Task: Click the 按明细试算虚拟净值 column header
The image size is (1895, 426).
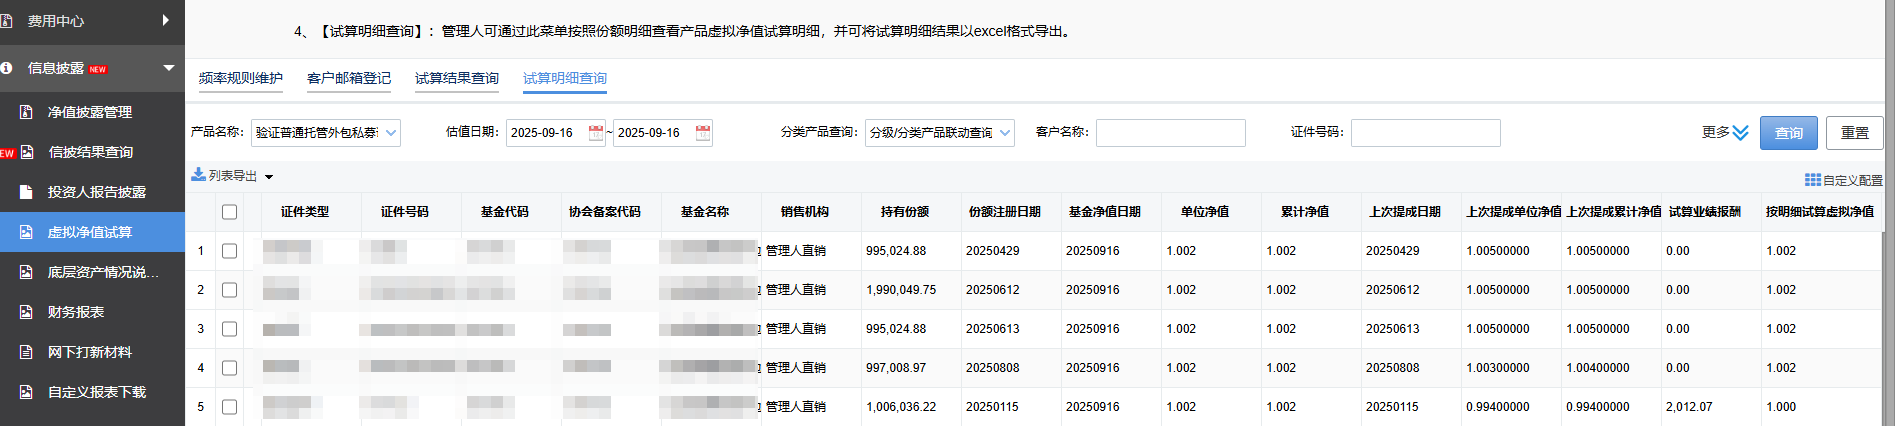Action: tap(1820, 212)
